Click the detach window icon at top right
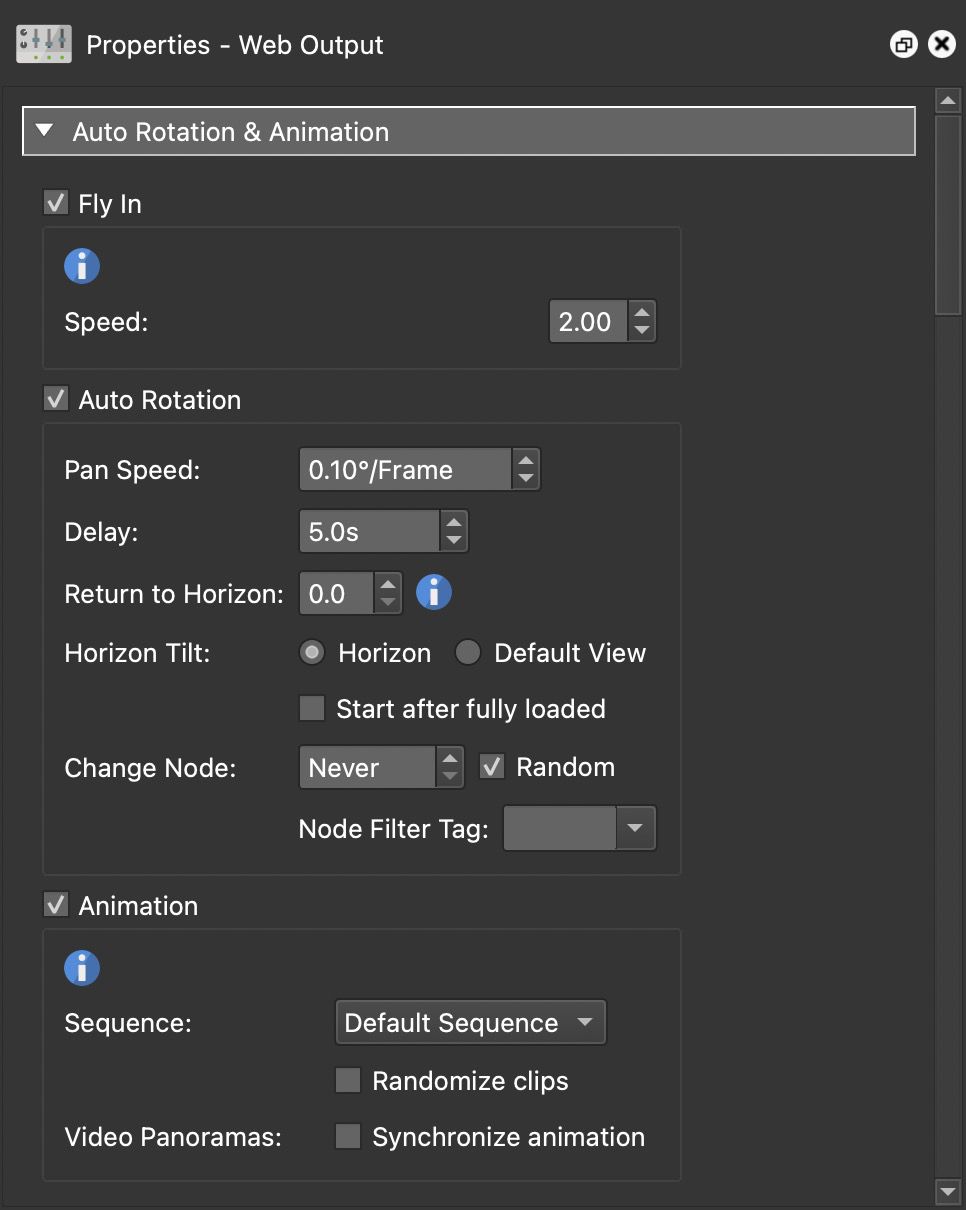 (x=903, y=43)
